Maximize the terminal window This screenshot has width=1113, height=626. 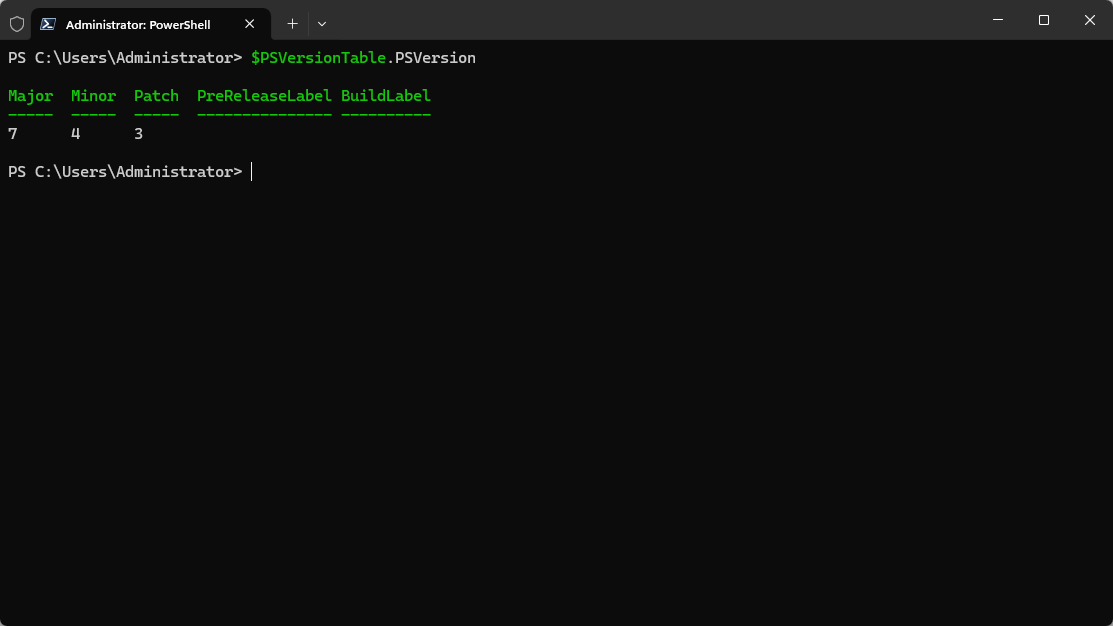(1044, 20)
